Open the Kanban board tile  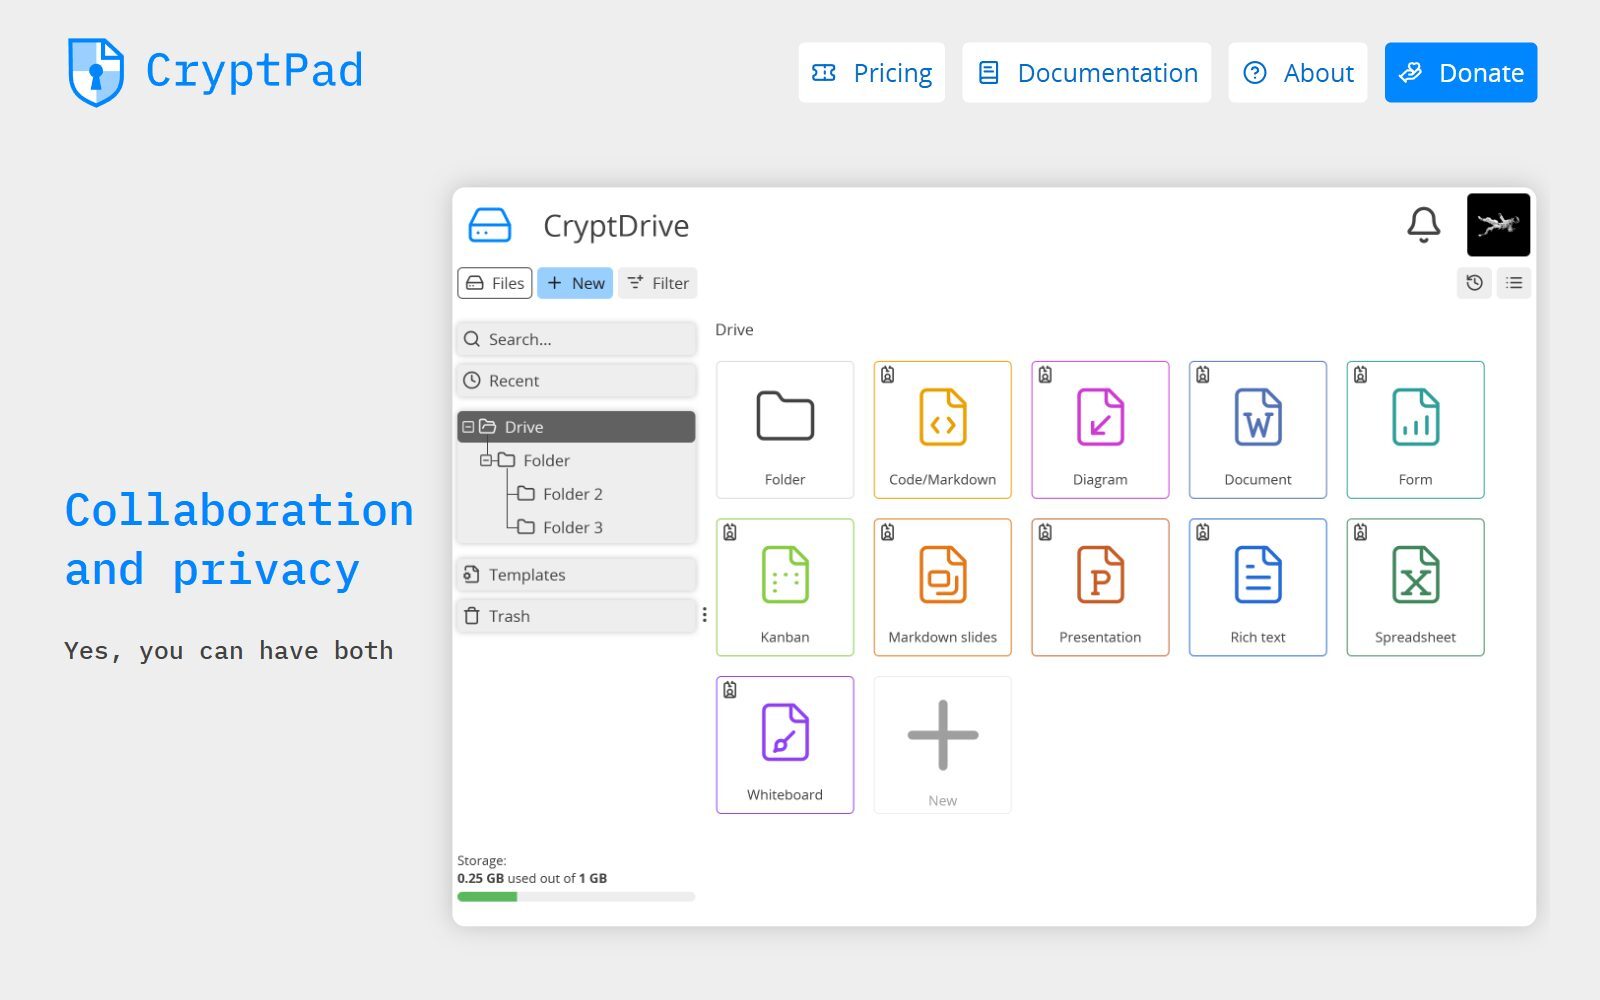click(x=785, y=587)
